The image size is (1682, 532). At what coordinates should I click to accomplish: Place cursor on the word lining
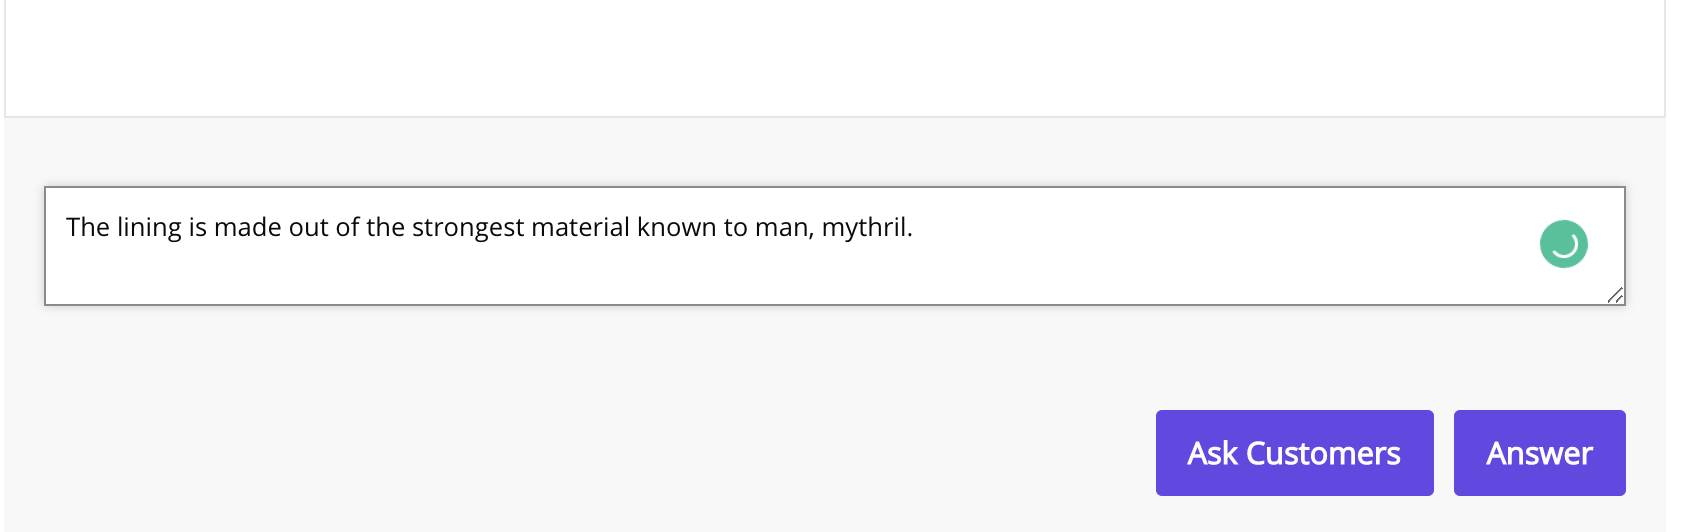[x=149, y=228]
